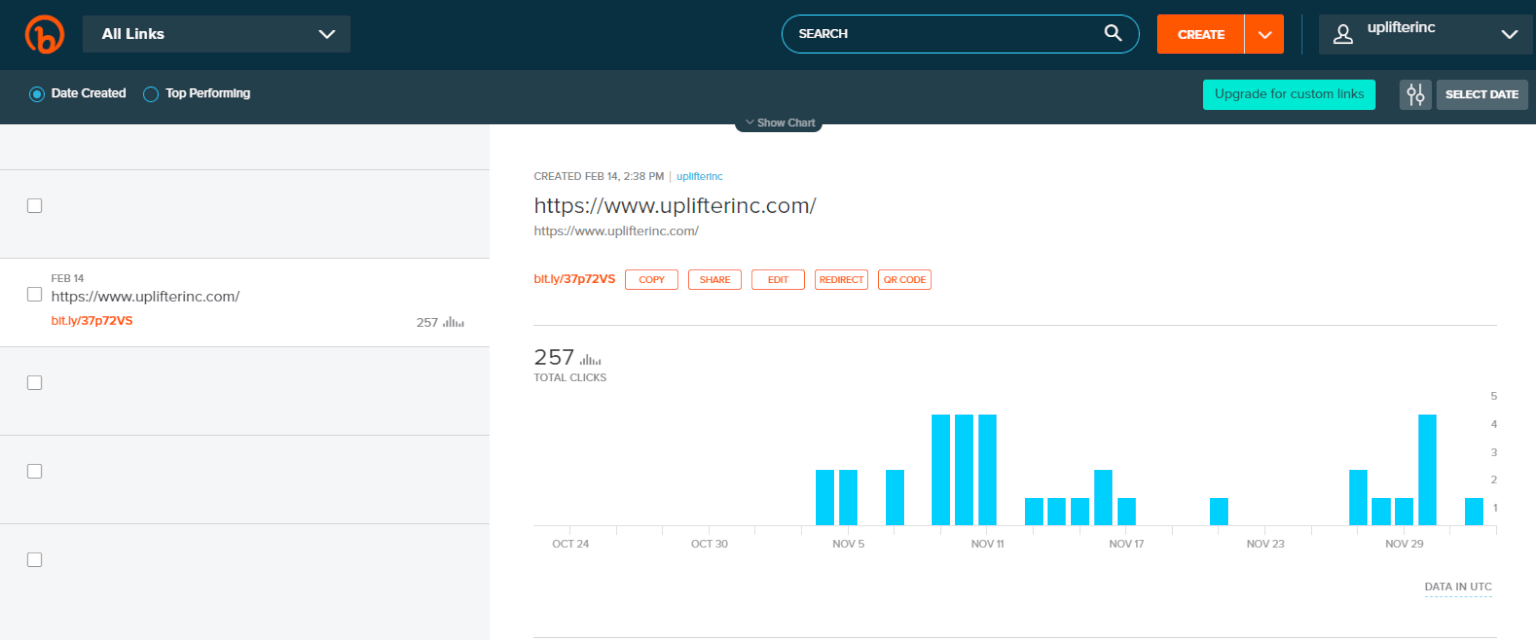Click the NOV 29 axis label
Viewport: 1536px width, 640px height.
pos(1404,544)
